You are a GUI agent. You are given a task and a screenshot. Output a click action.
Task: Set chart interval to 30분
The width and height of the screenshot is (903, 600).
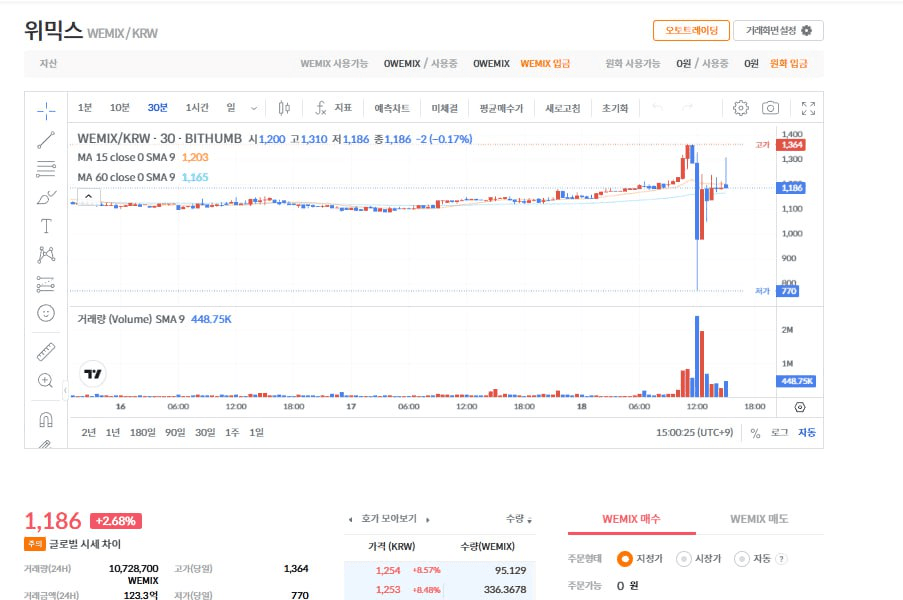coord(157,108)
